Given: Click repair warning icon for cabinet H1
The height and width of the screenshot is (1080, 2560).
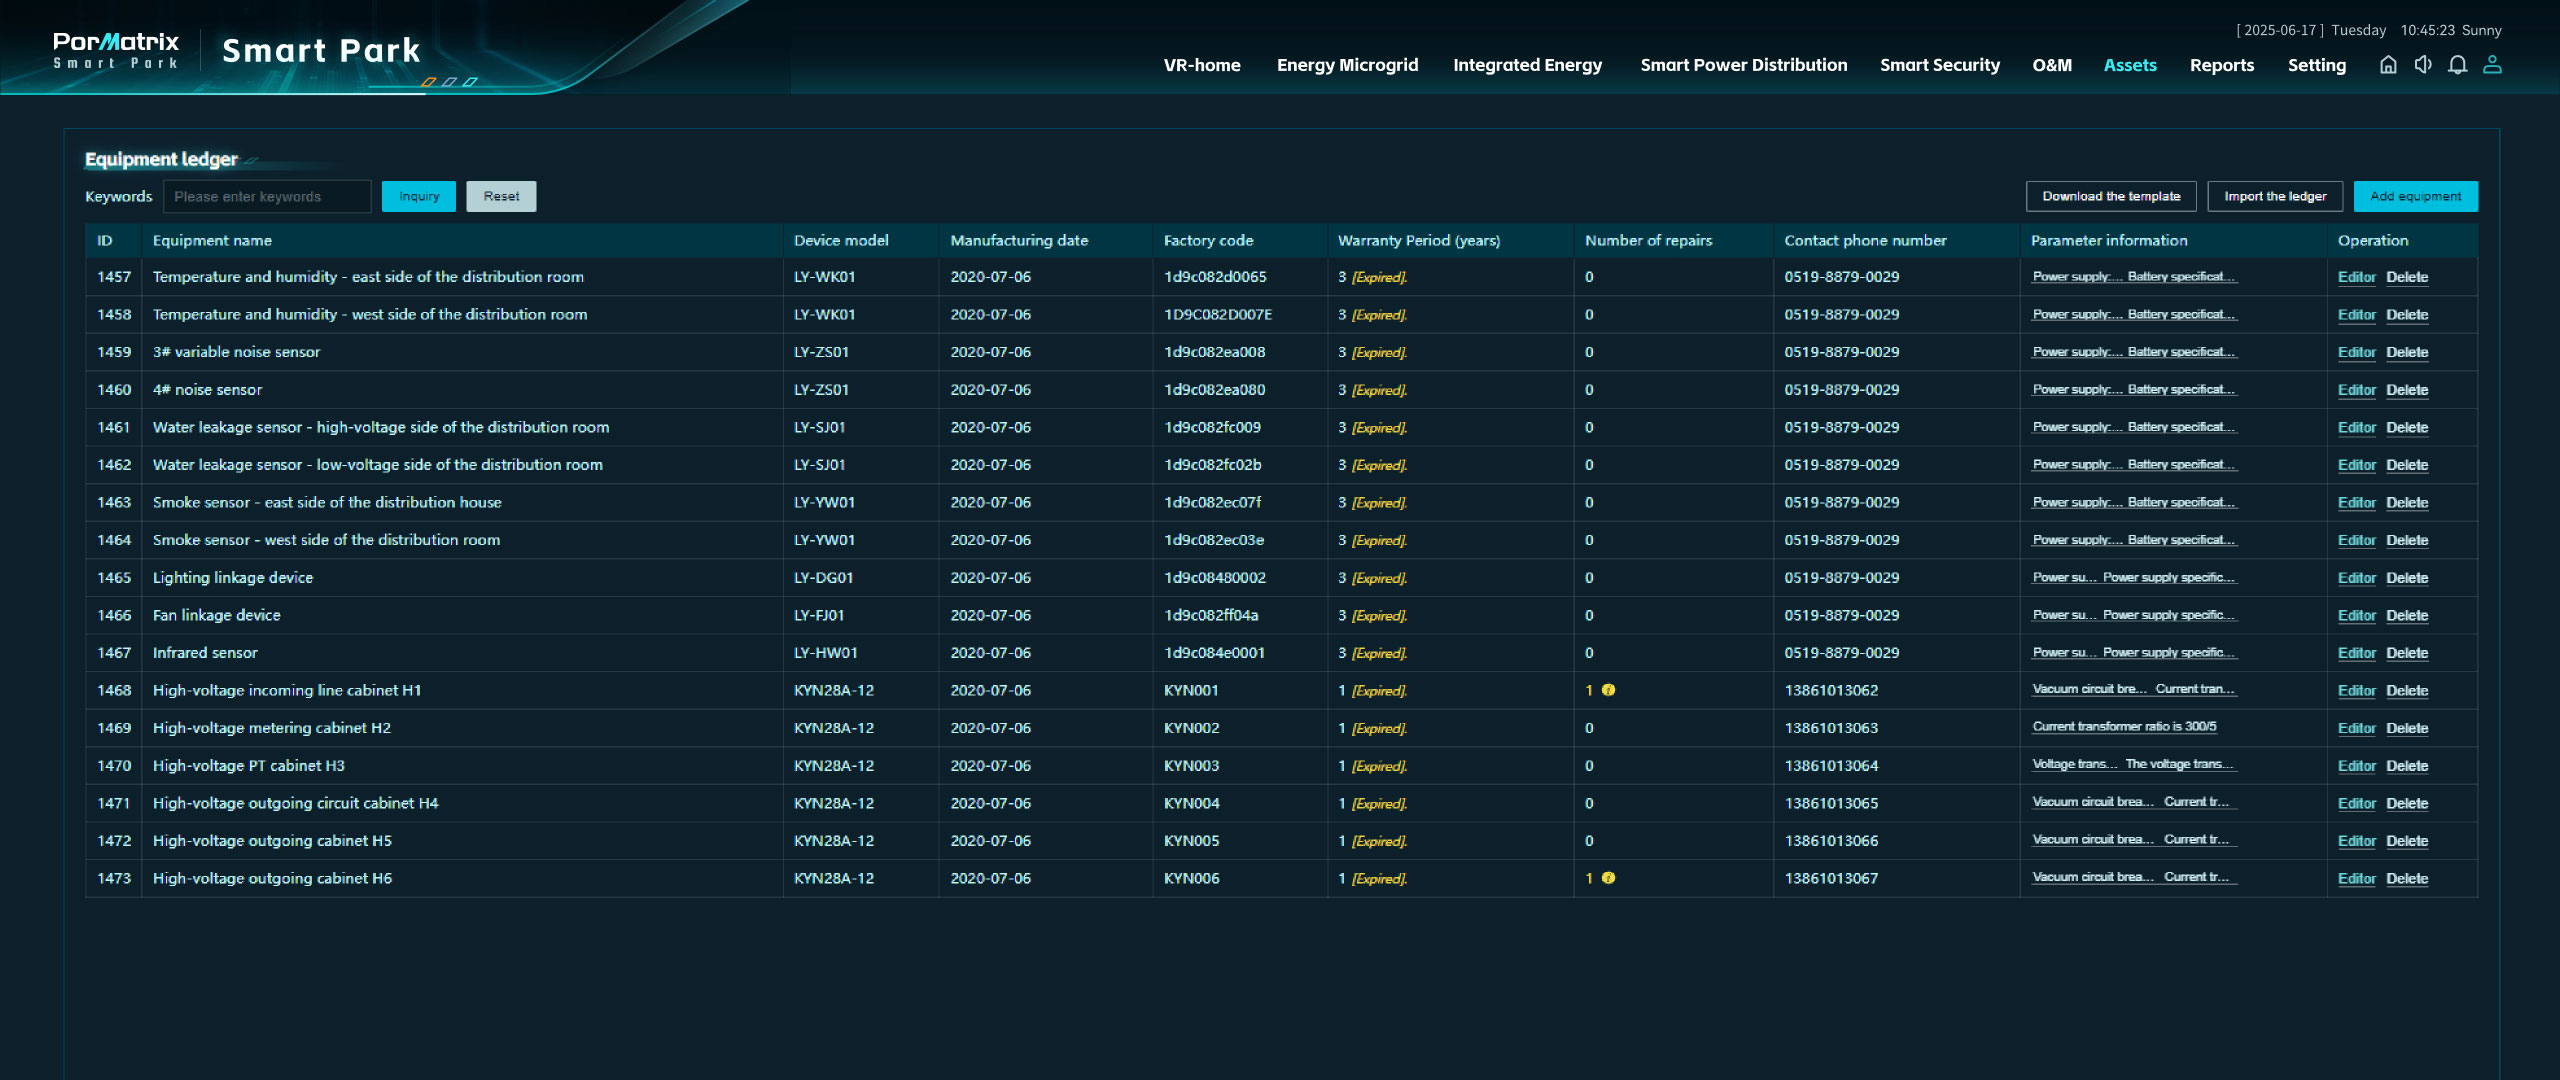Looking at the screenshot, I should 1608,690.
